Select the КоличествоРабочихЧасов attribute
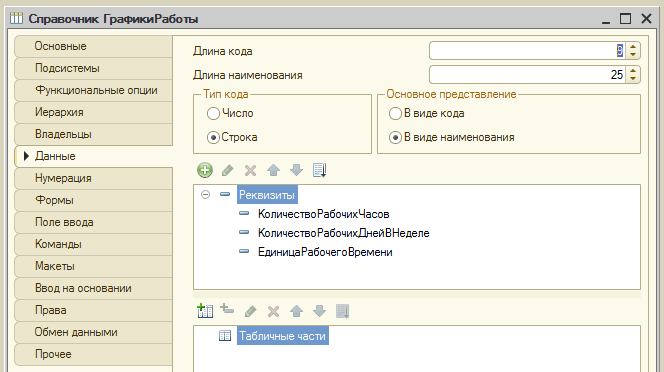This screenshot has width=664, height=372. [324, 214]
